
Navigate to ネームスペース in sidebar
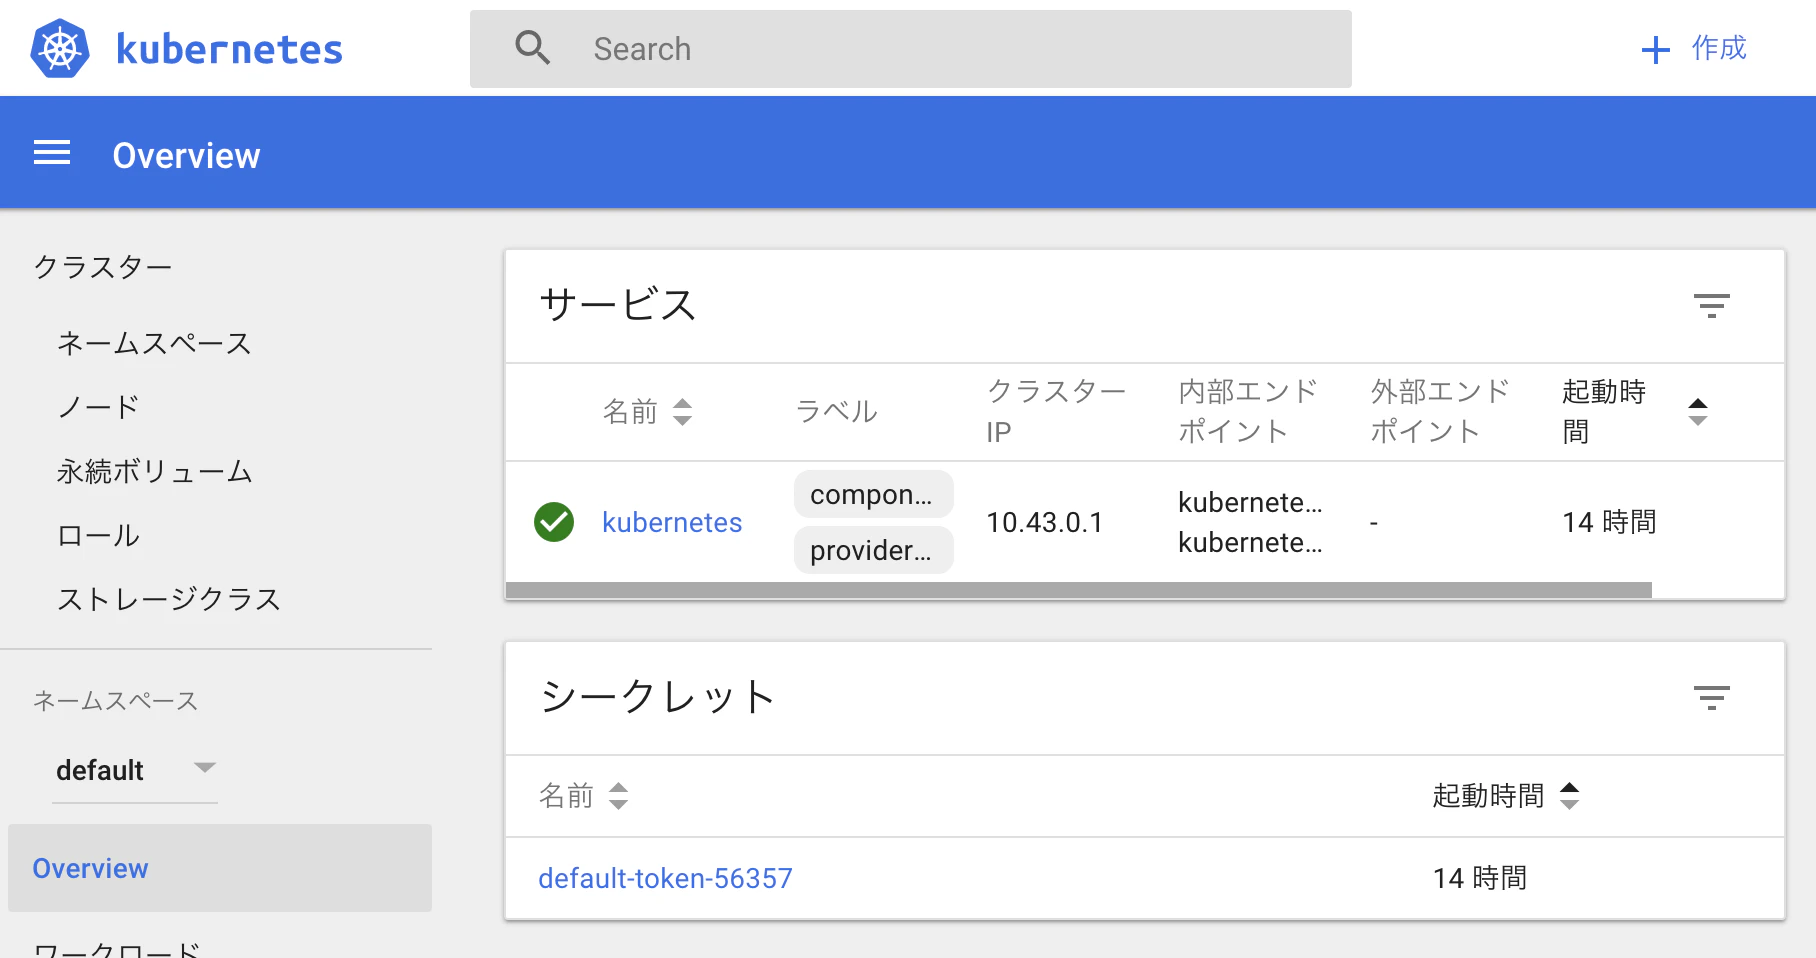[x=153, y=343]
